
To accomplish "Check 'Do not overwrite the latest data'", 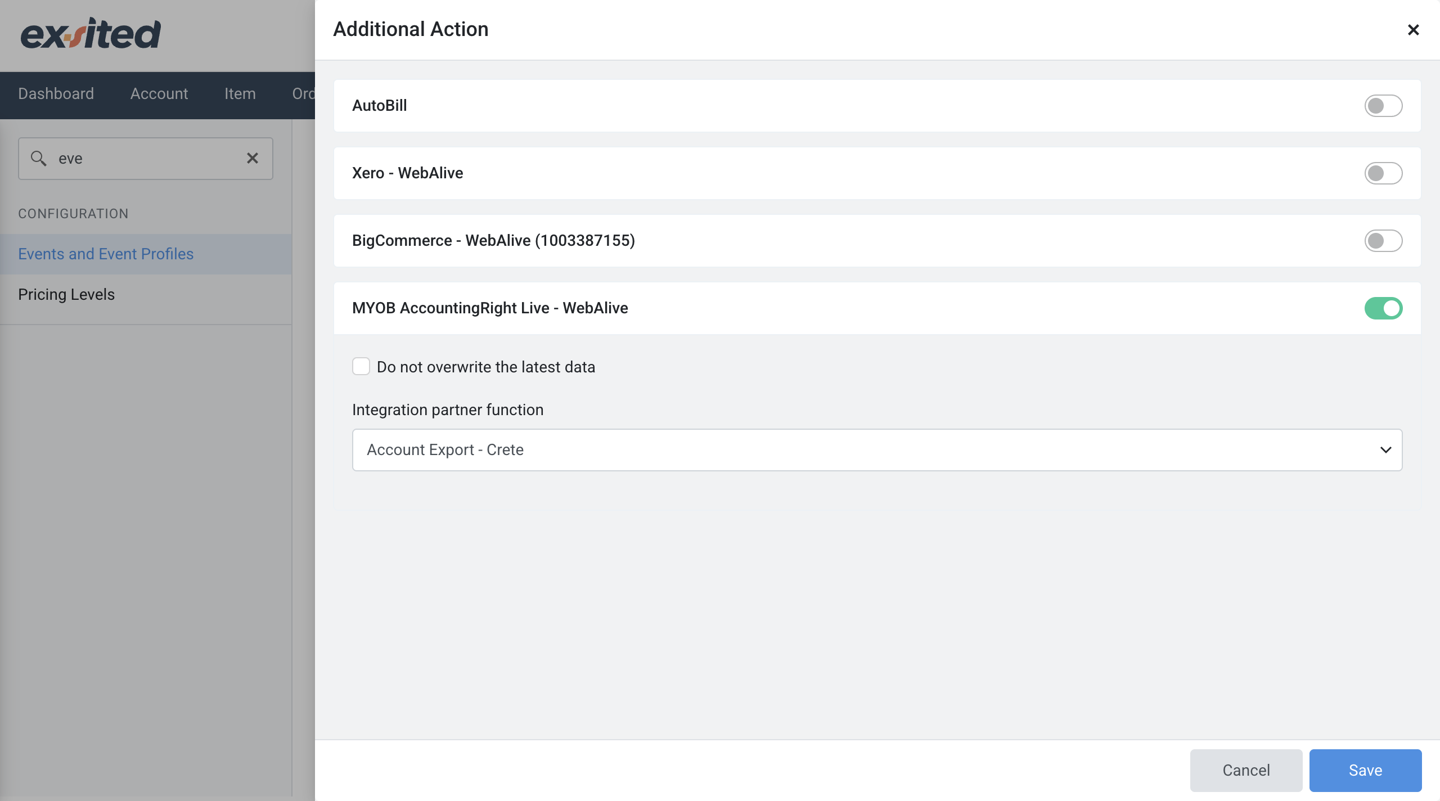I will [x=361, y=367].
